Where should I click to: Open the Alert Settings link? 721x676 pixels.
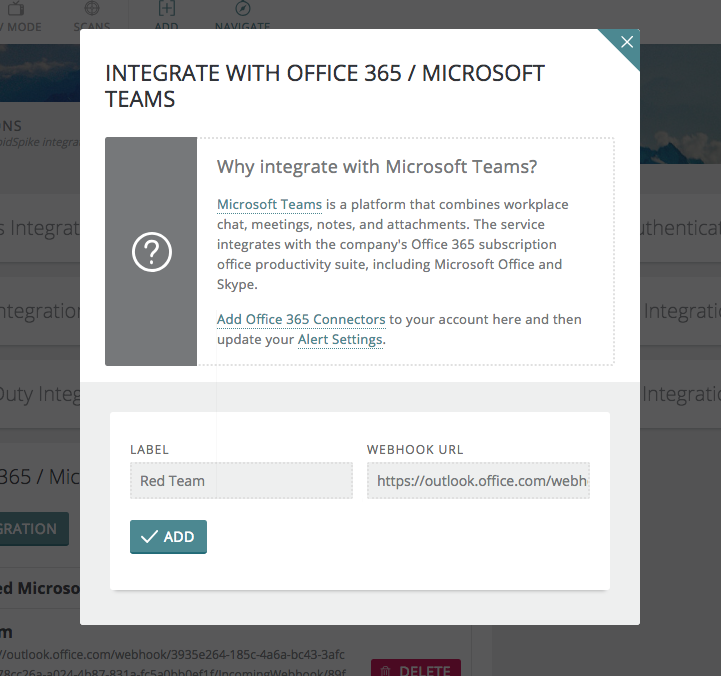340,339
